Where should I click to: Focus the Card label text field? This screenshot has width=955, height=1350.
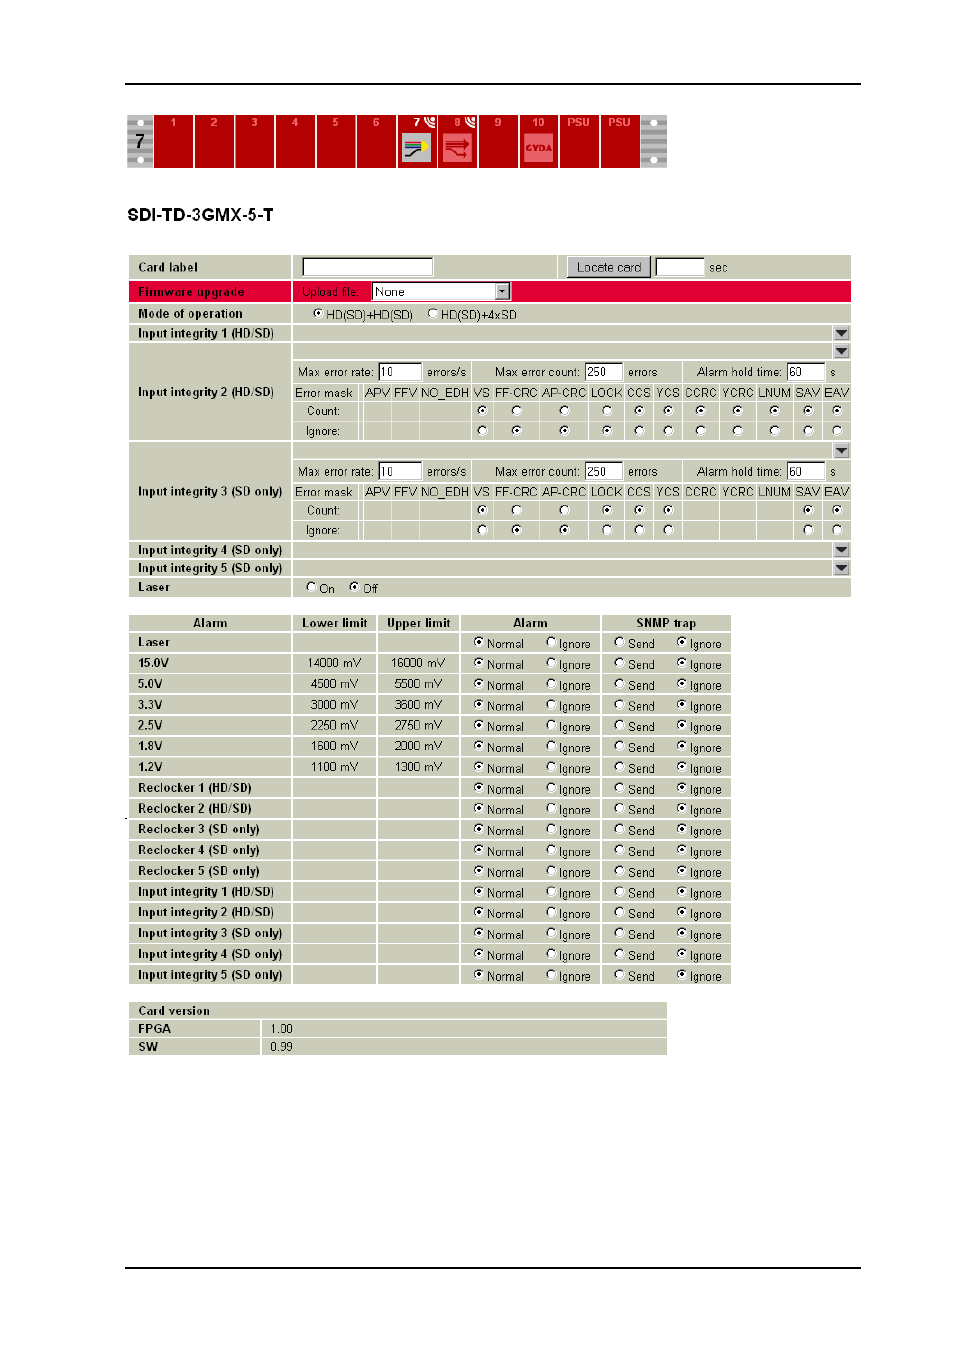coord(368,267)
